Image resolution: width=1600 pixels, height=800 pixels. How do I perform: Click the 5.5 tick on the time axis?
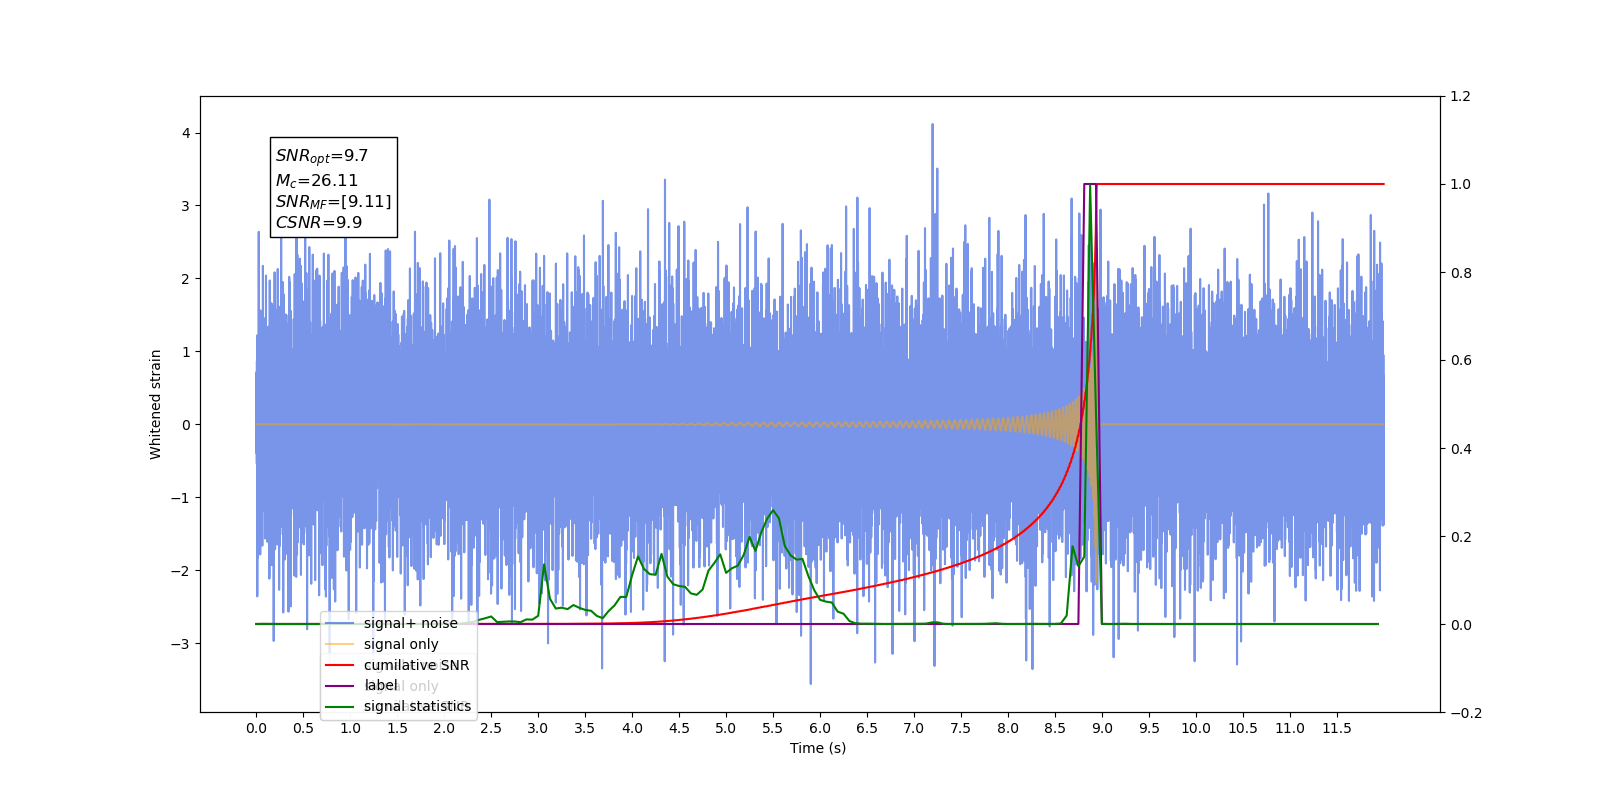tap(773, 728)
